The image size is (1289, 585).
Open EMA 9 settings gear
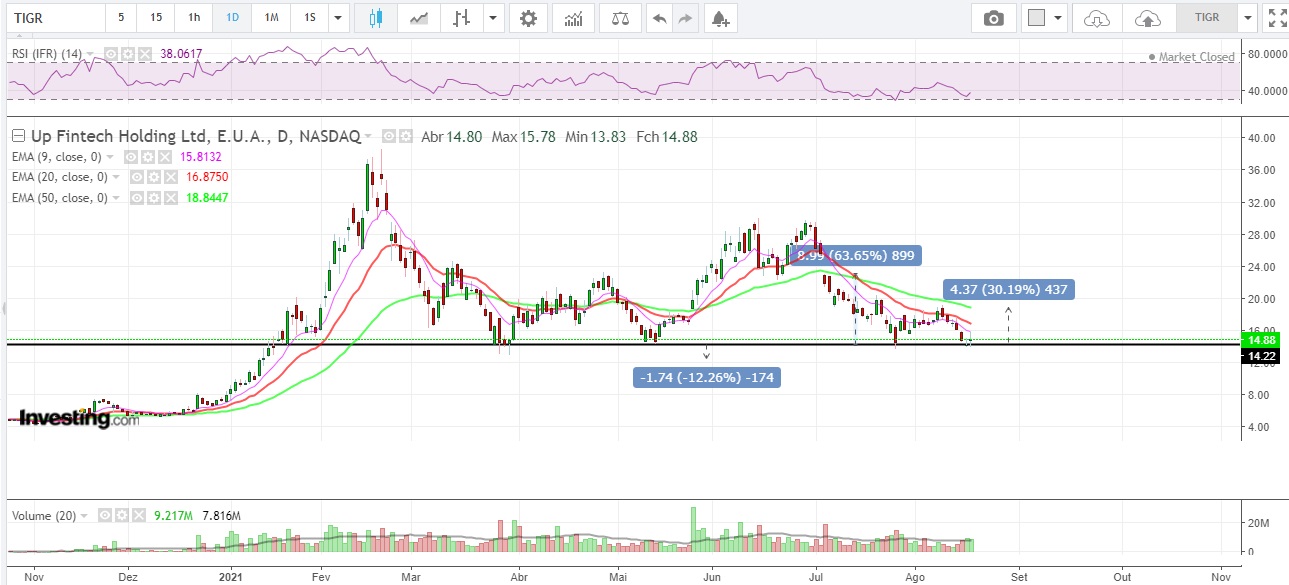146,157
